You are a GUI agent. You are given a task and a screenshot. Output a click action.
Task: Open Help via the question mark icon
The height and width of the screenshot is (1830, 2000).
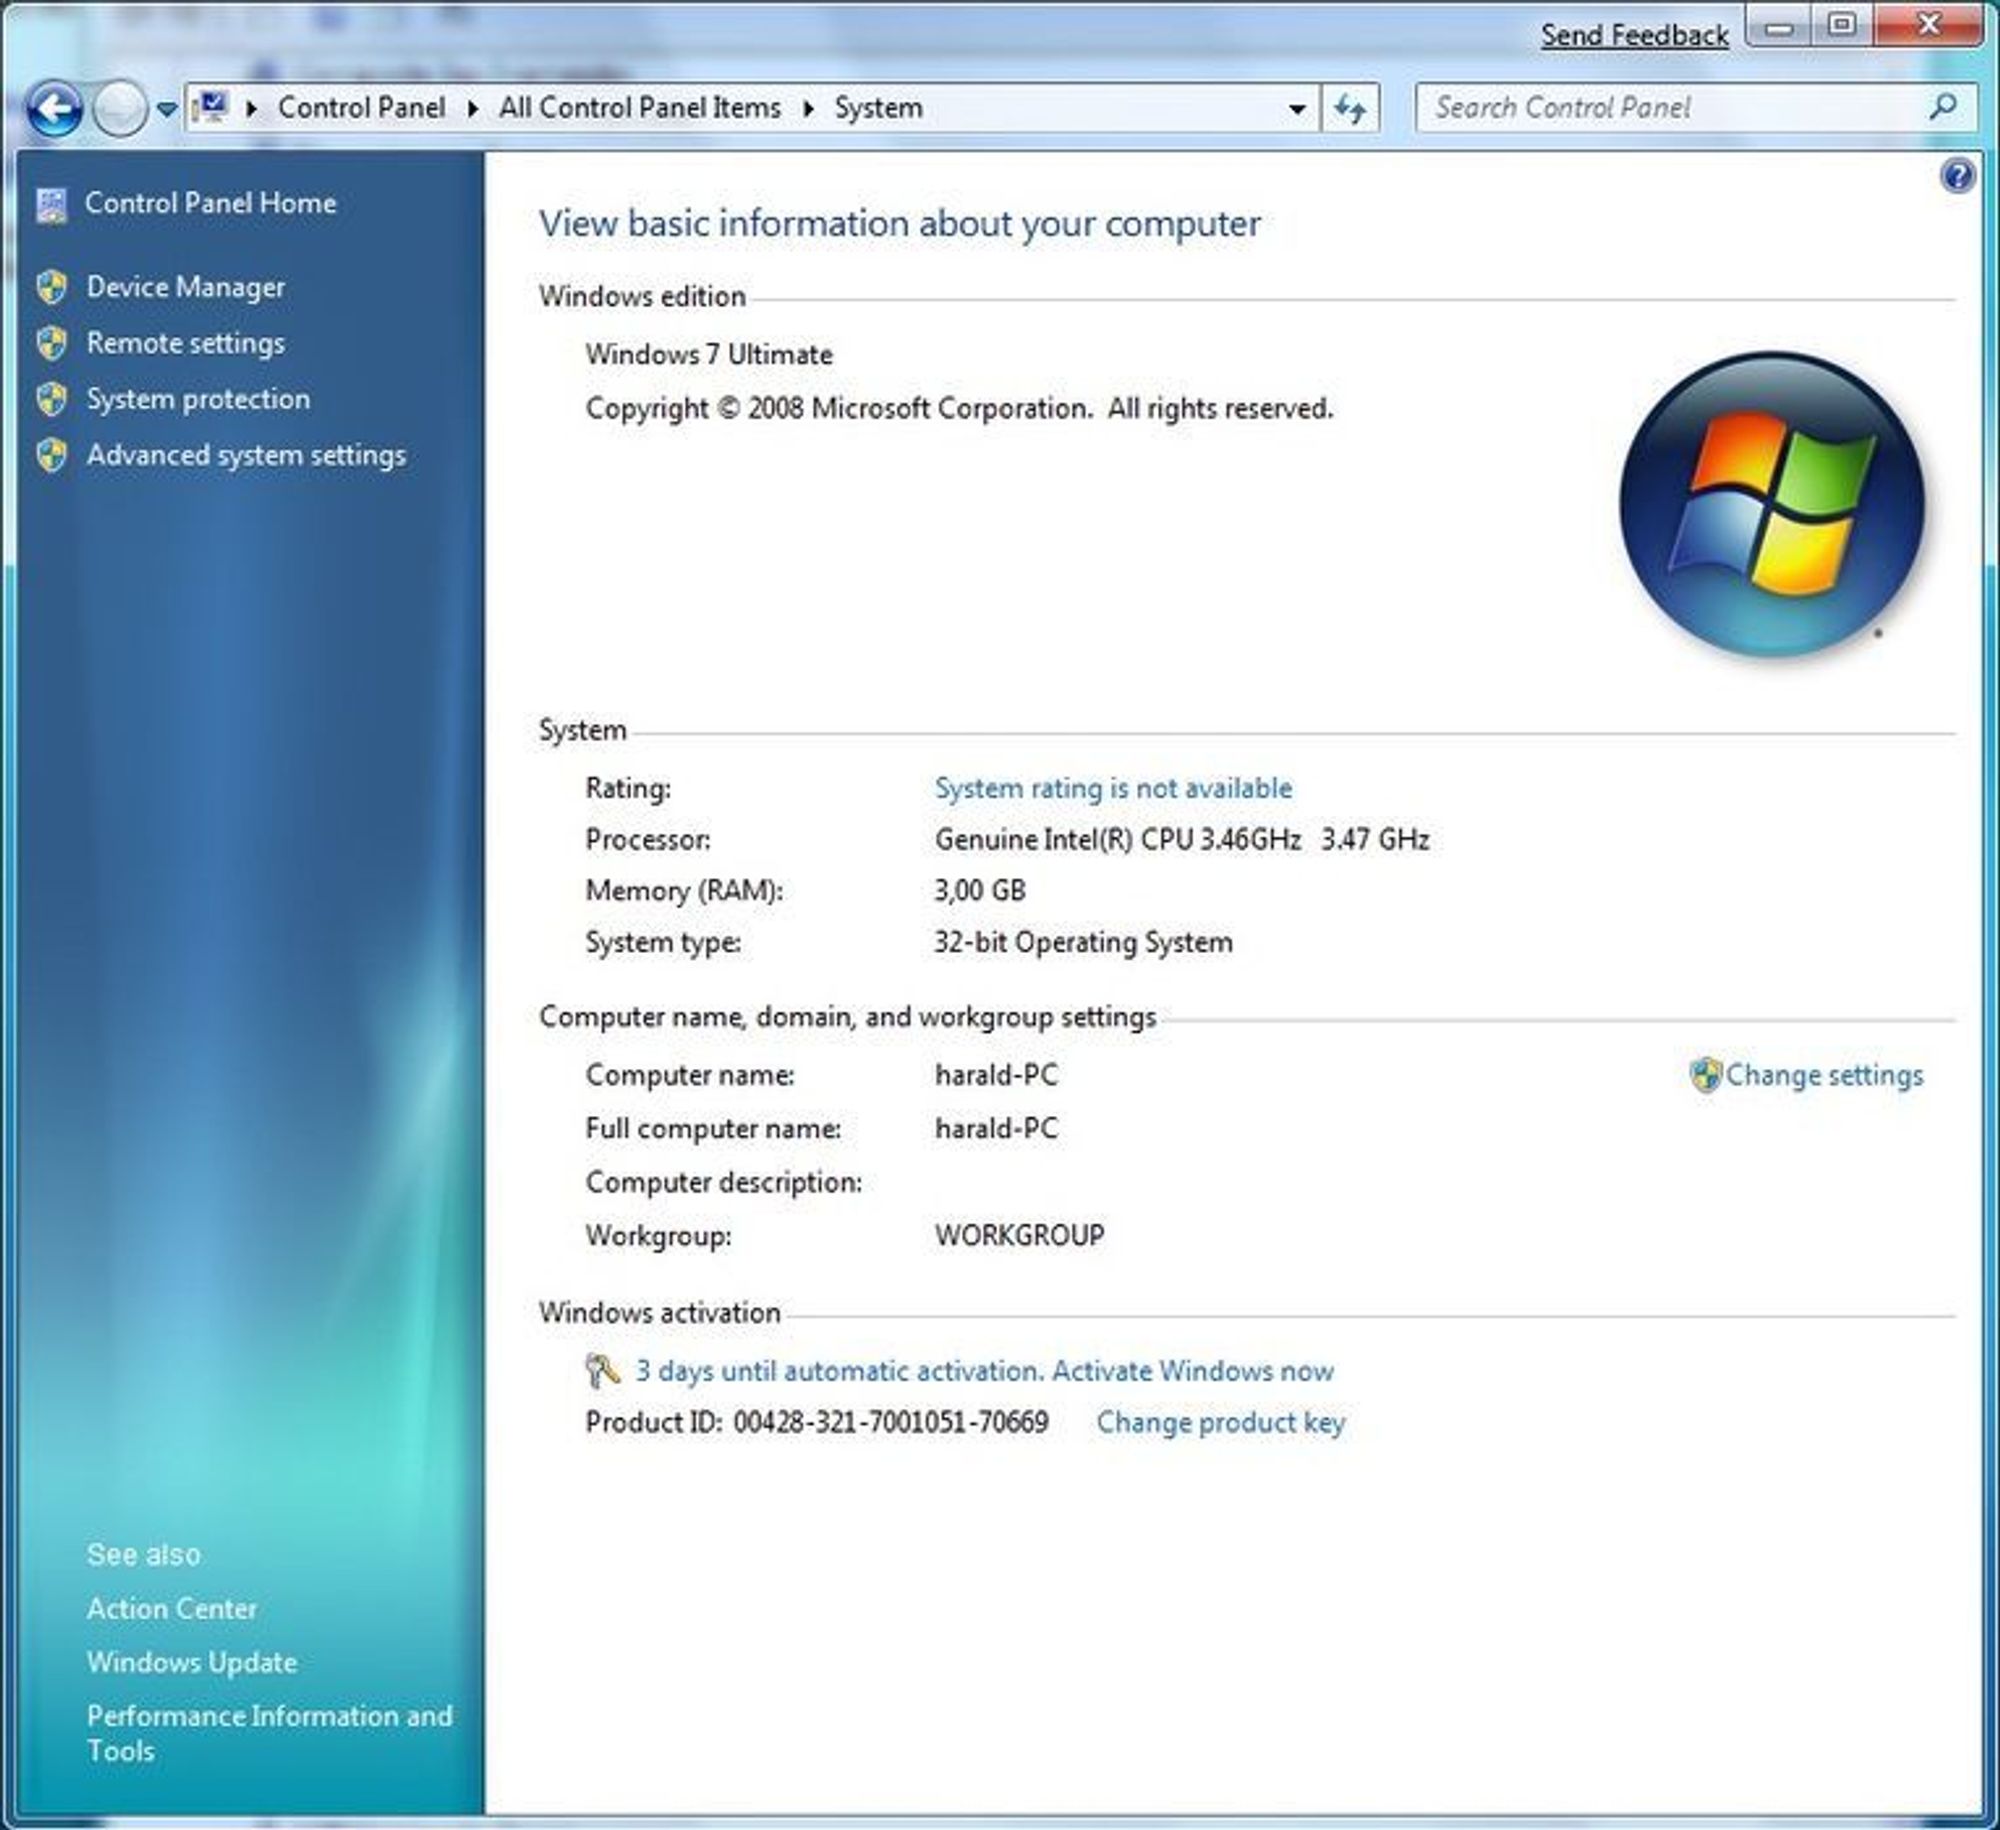point(1957,177)
